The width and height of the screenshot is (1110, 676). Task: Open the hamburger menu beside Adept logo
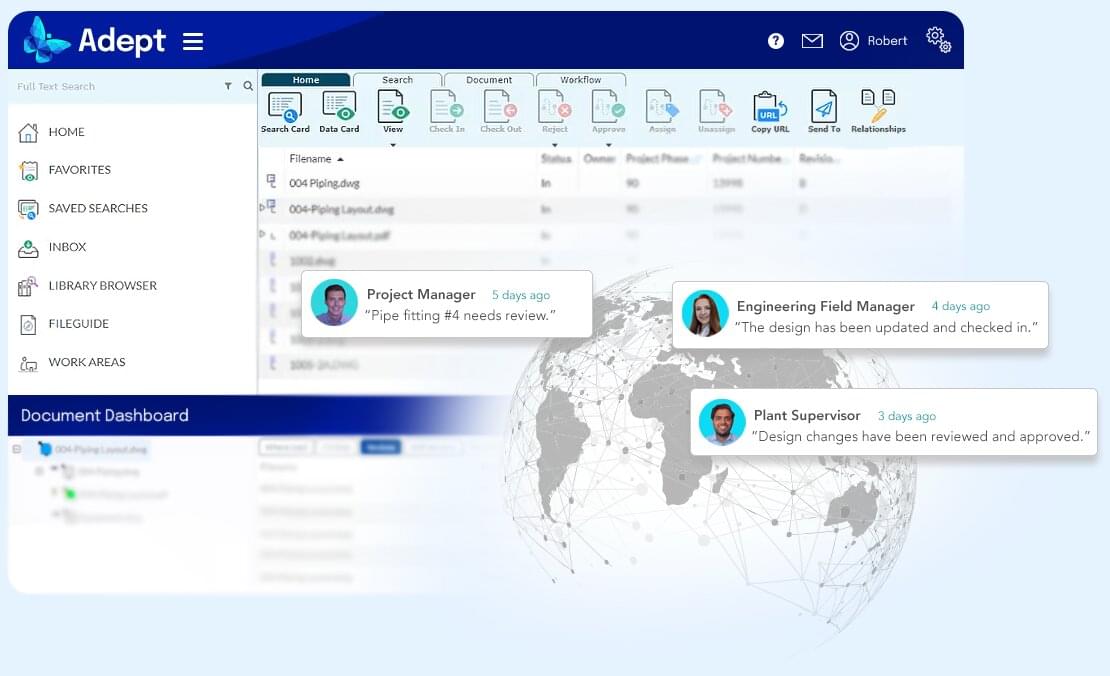click(193, 41)
